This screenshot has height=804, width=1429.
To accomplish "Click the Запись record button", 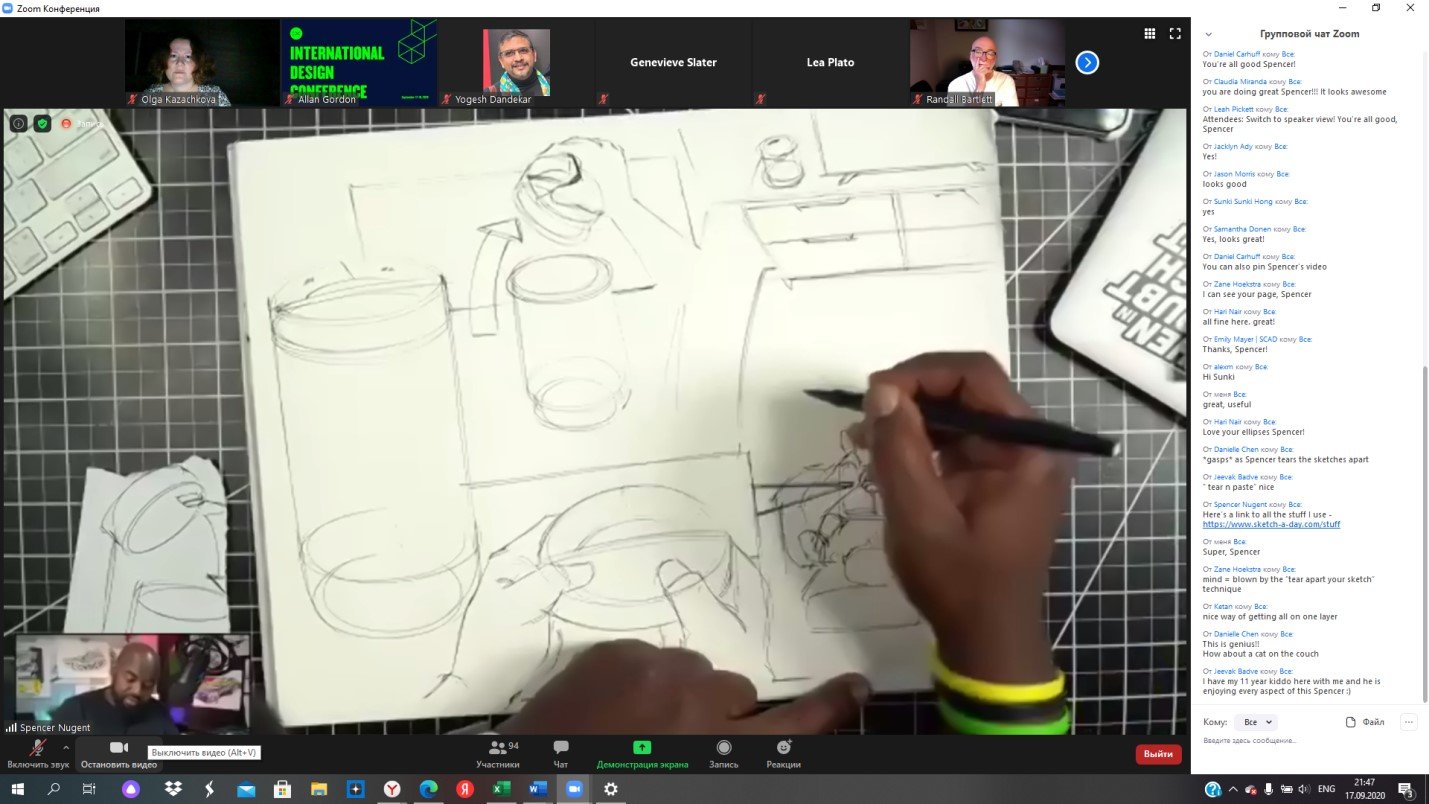I will (x=723, y=754).
